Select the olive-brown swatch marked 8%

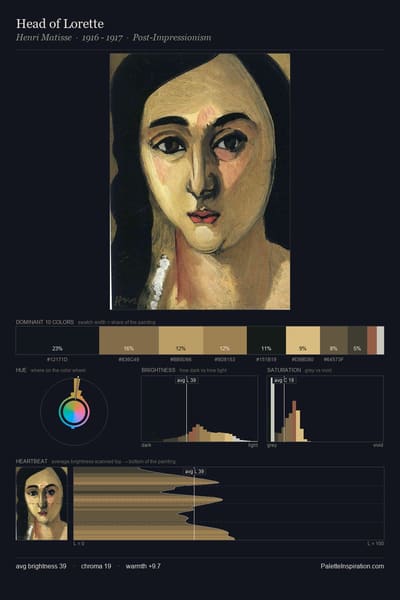point(334,340)
